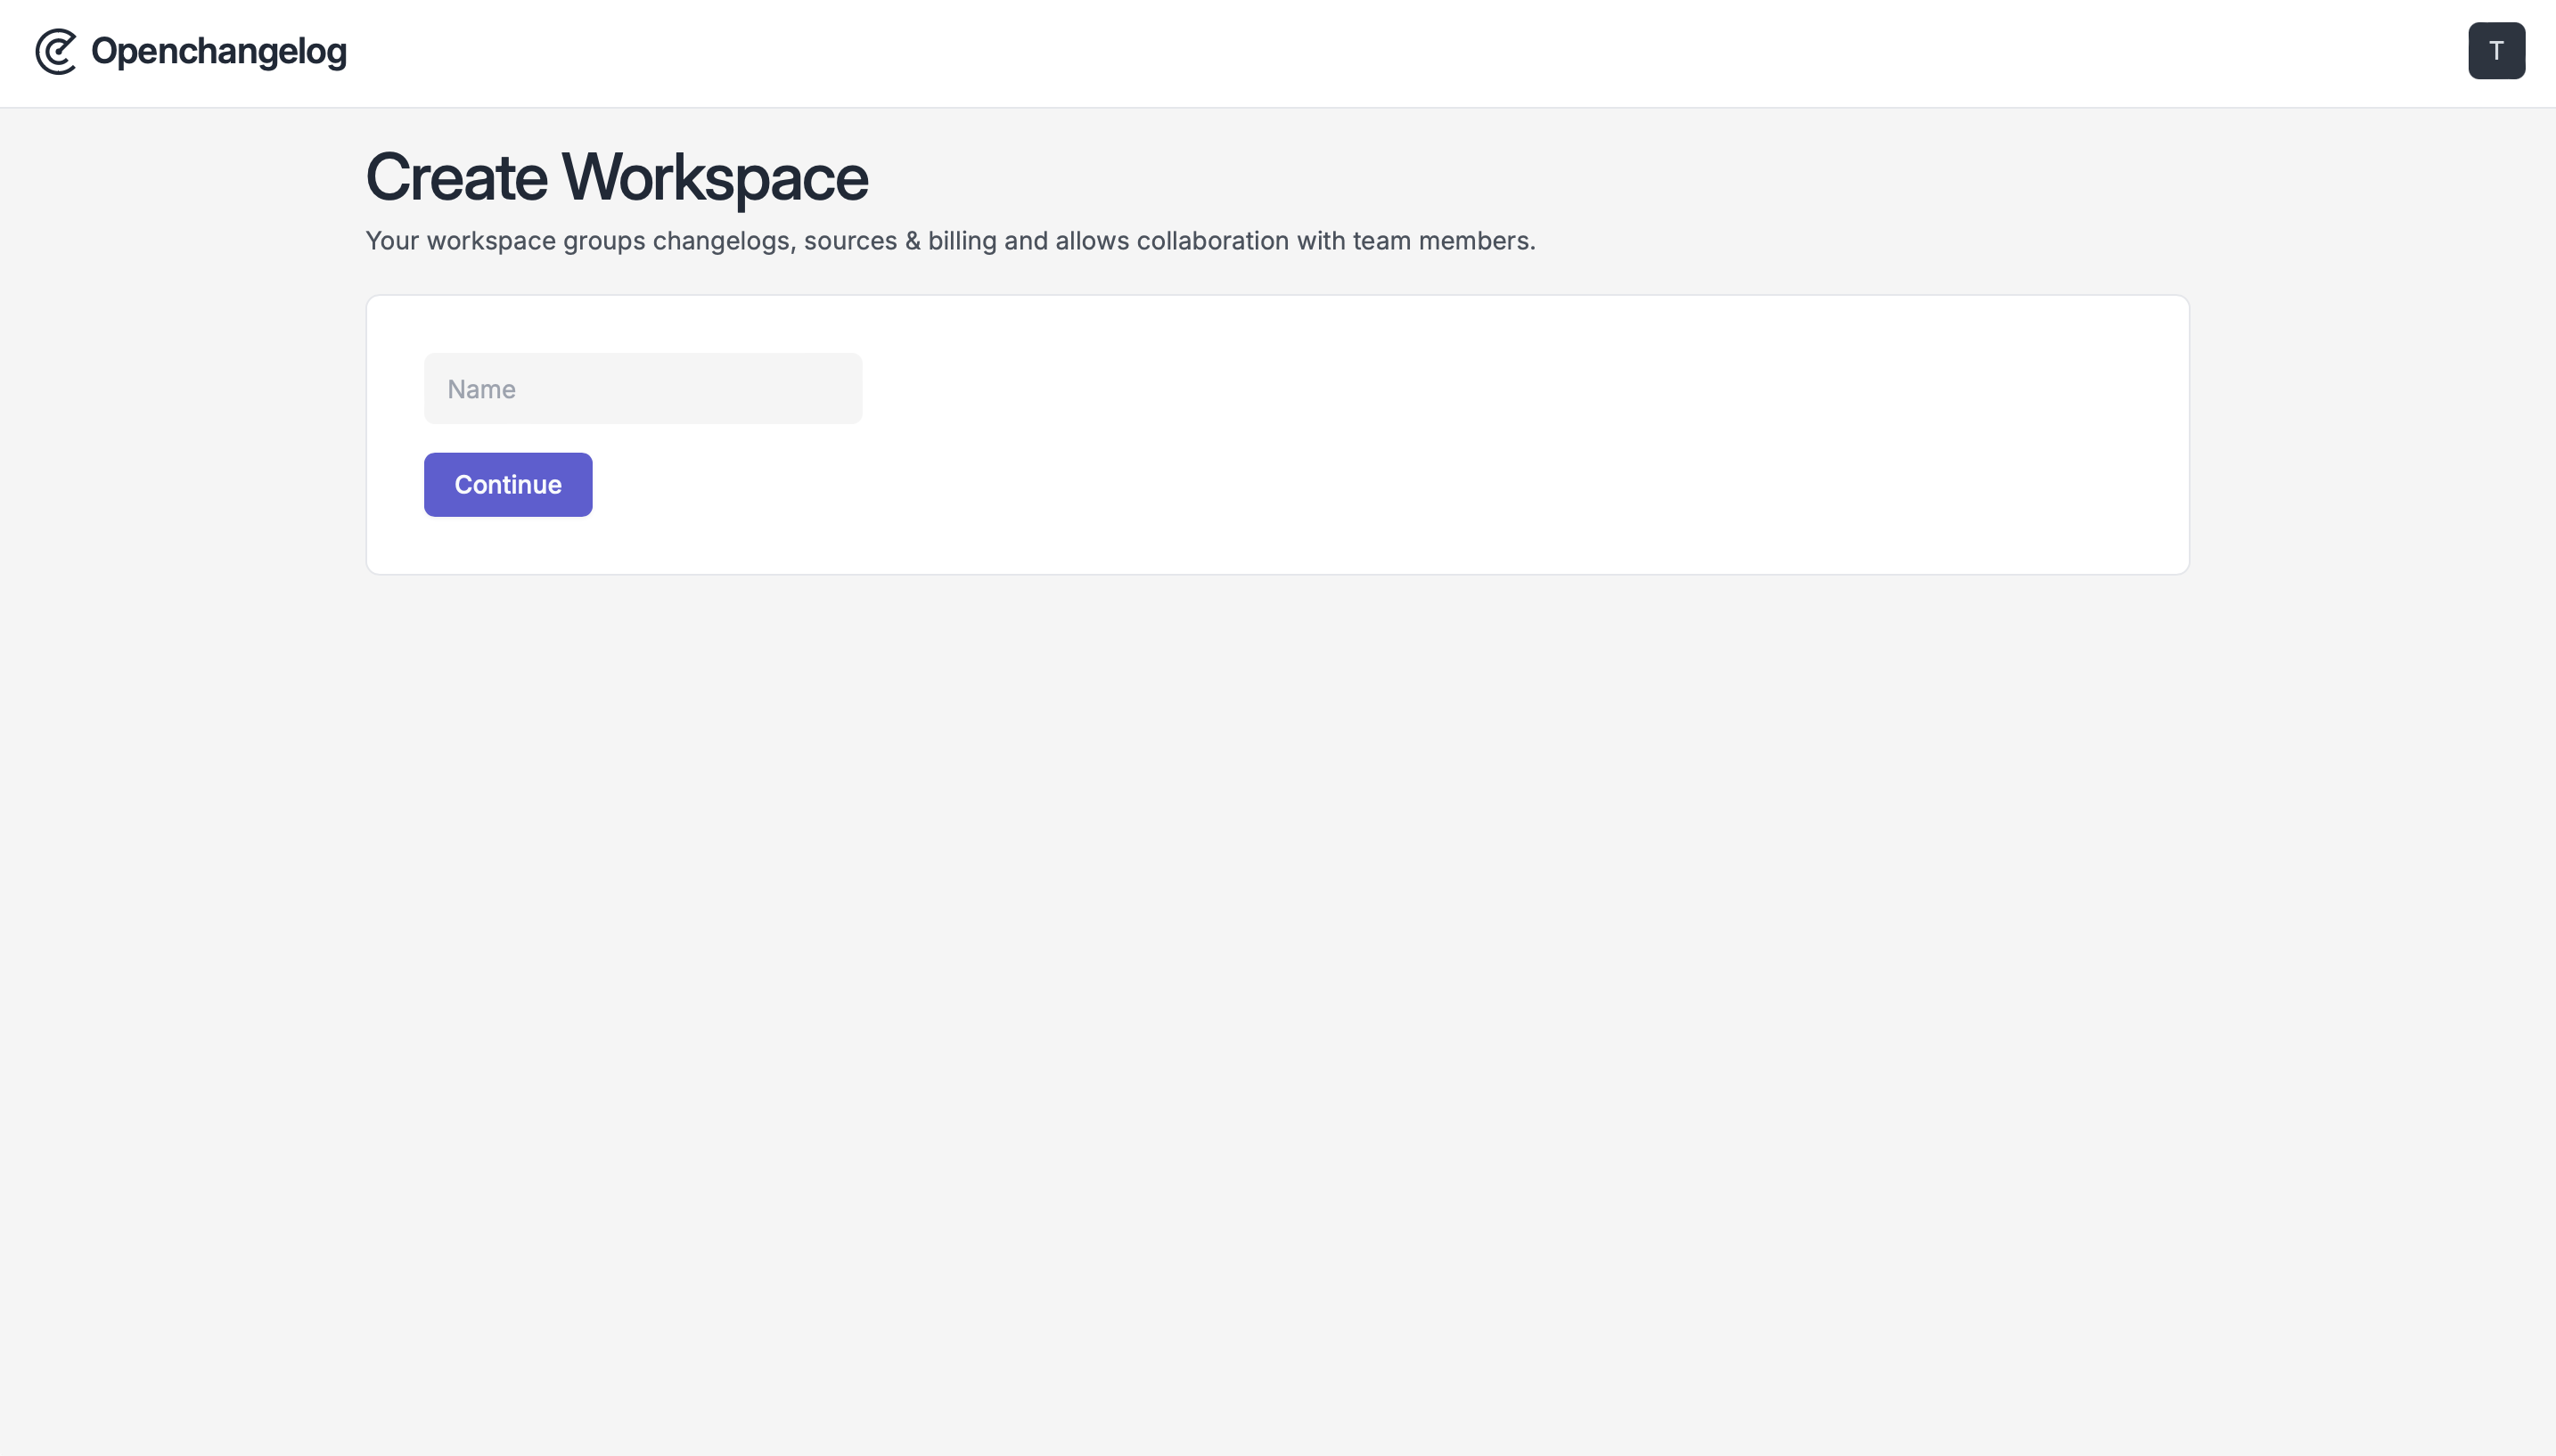The width and height of the screenshot is (2556, 1456).
Task: Click Continue to create the workspace
Action: [x=507, y=484]
